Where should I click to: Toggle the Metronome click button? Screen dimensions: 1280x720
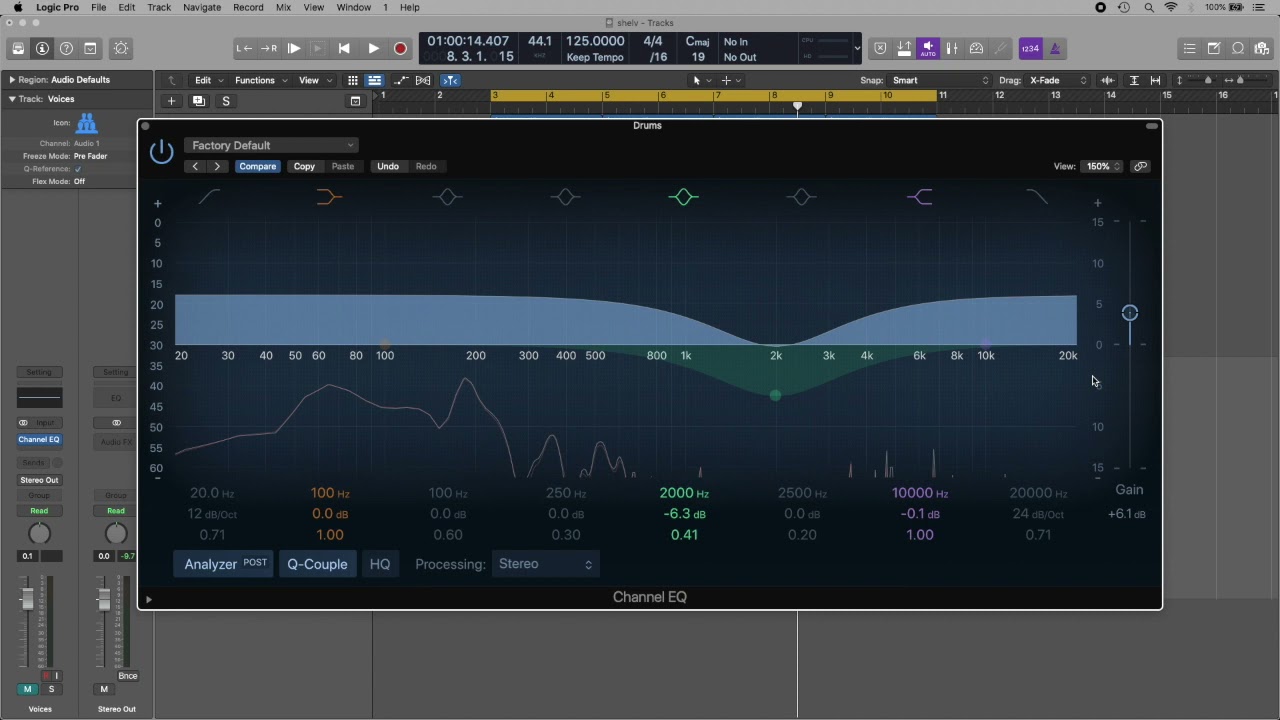pos(1054,48)
